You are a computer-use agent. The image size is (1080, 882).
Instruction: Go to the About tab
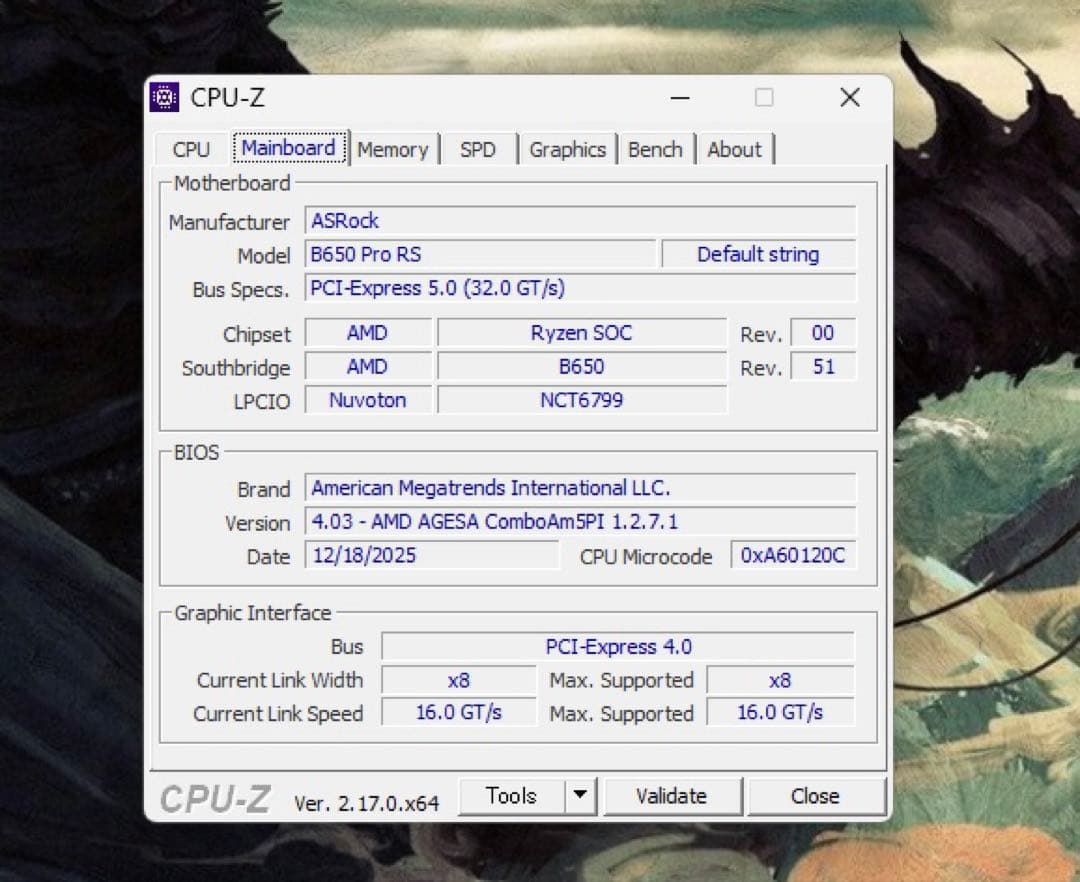pyautogui.click(x=735, y=149)
